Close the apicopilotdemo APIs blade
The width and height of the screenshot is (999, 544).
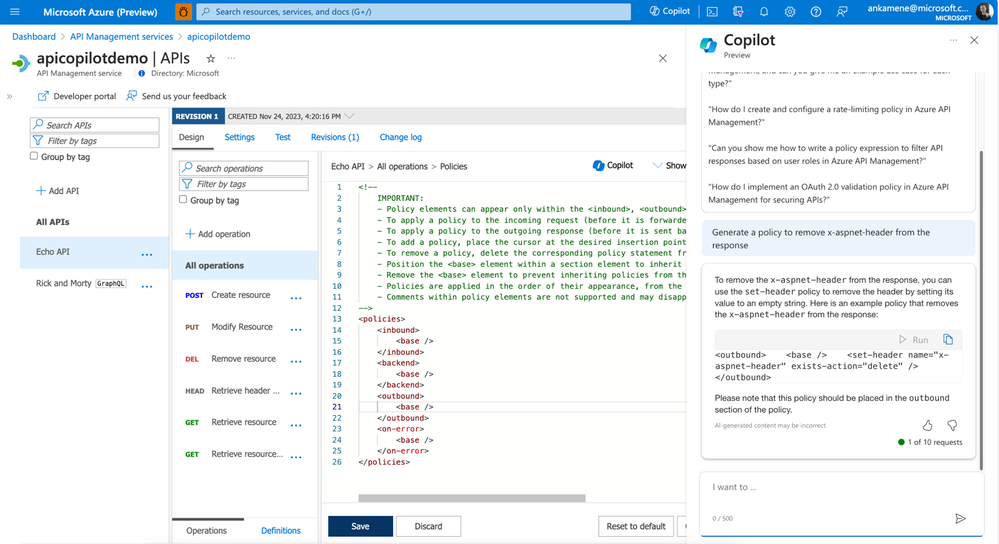coord(663,59)
